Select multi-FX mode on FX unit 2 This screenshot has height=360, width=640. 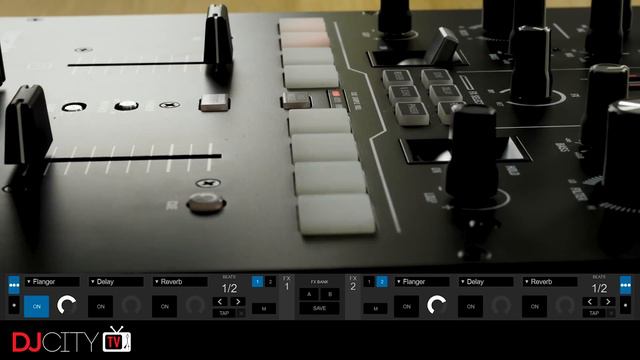coord(625,285)
